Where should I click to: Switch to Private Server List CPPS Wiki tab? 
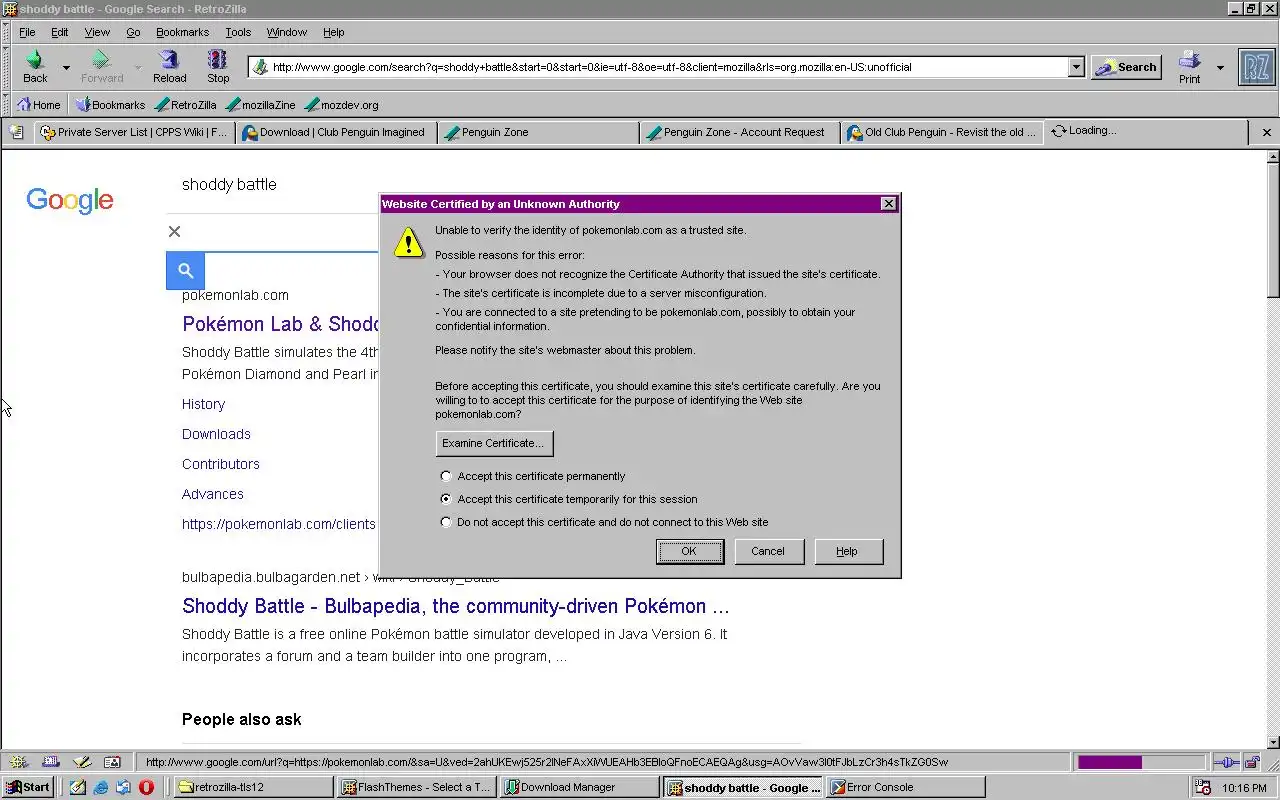pos(134,132)
